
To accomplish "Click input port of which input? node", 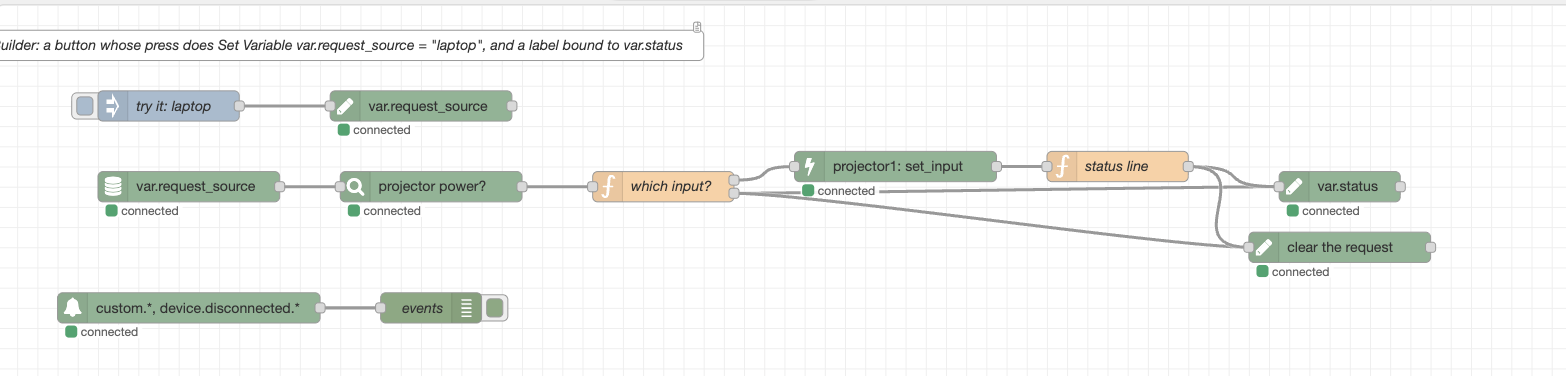I will (x=592, y=187).
